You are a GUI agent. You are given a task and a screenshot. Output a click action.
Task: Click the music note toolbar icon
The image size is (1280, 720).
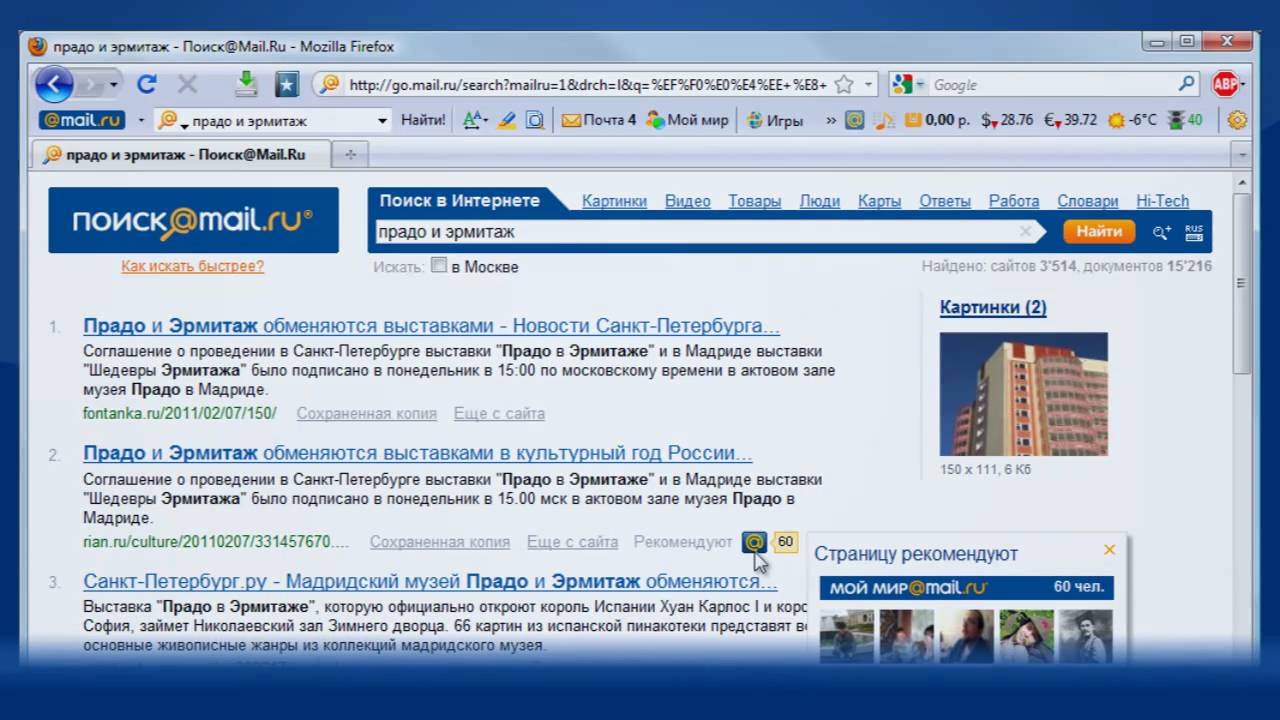click(x=884, y=120)
